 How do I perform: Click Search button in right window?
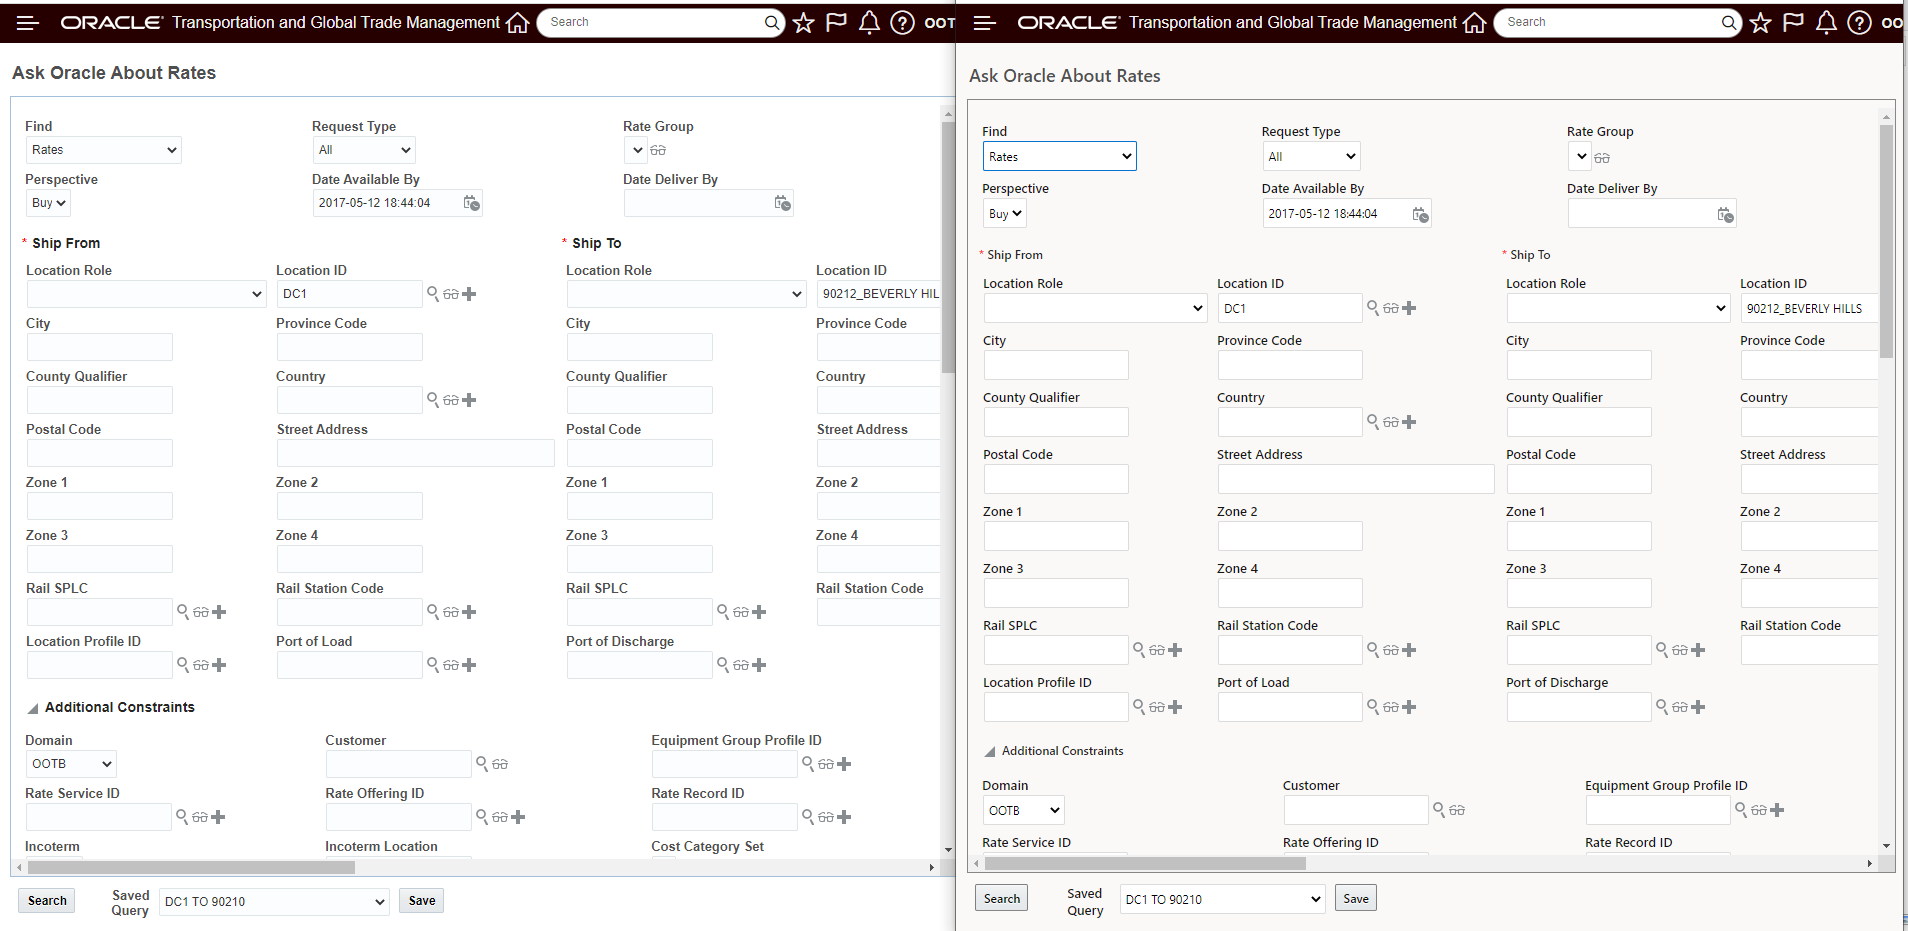point(1002,898)
